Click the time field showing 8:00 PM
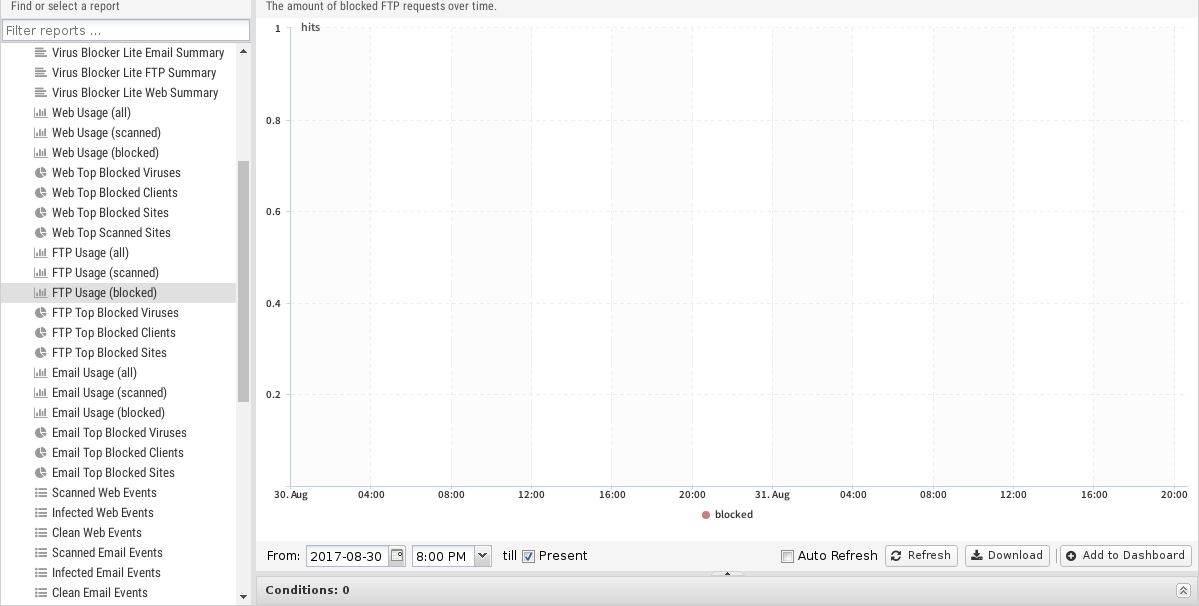Screen dimensions: 1199x606 (444, 556)
